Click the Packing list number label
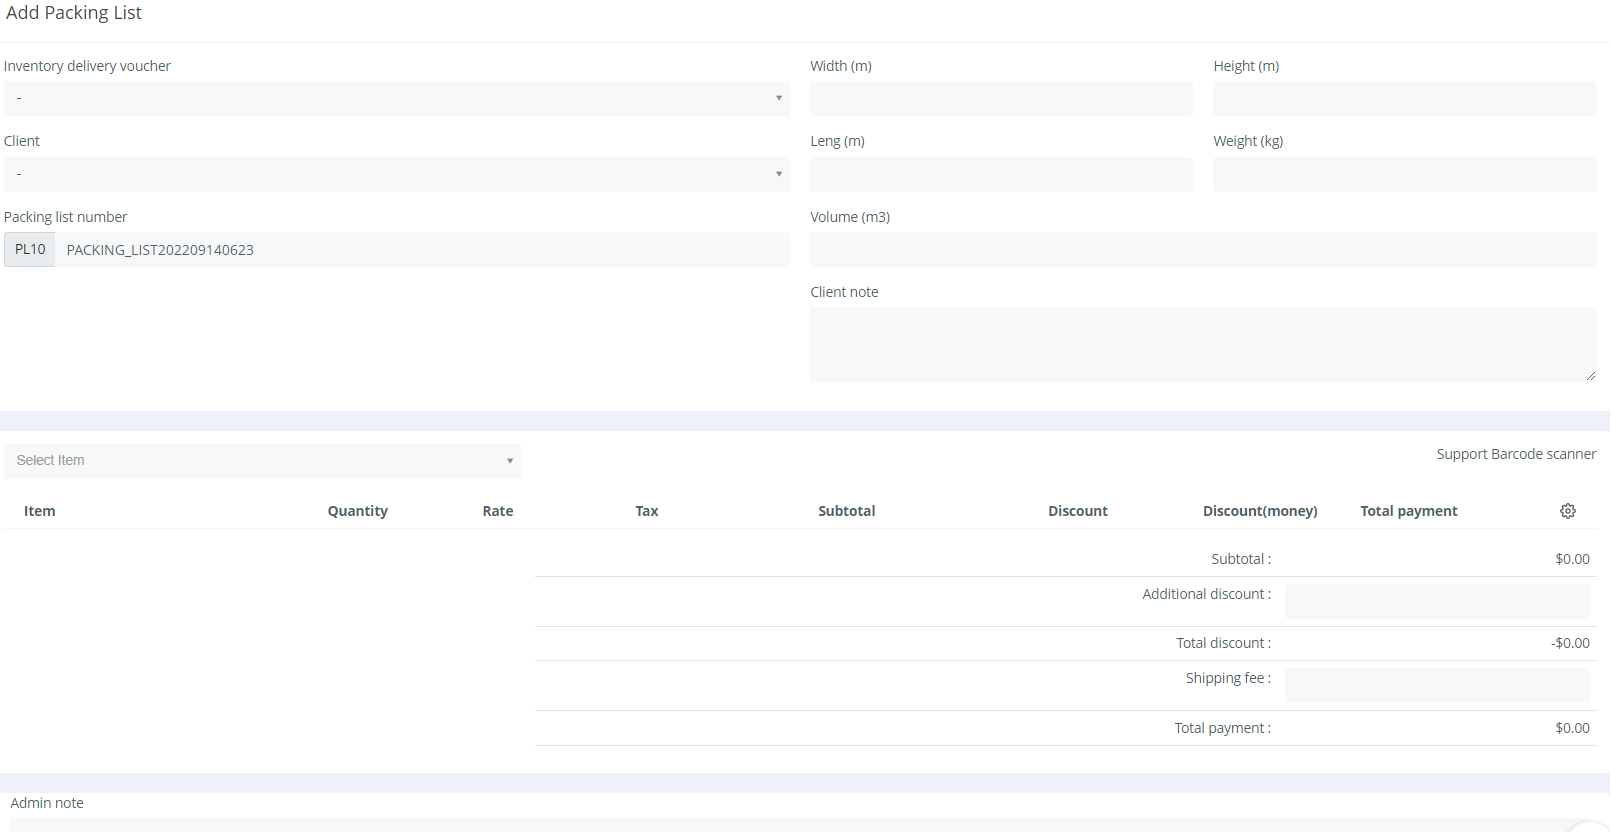 66,217
